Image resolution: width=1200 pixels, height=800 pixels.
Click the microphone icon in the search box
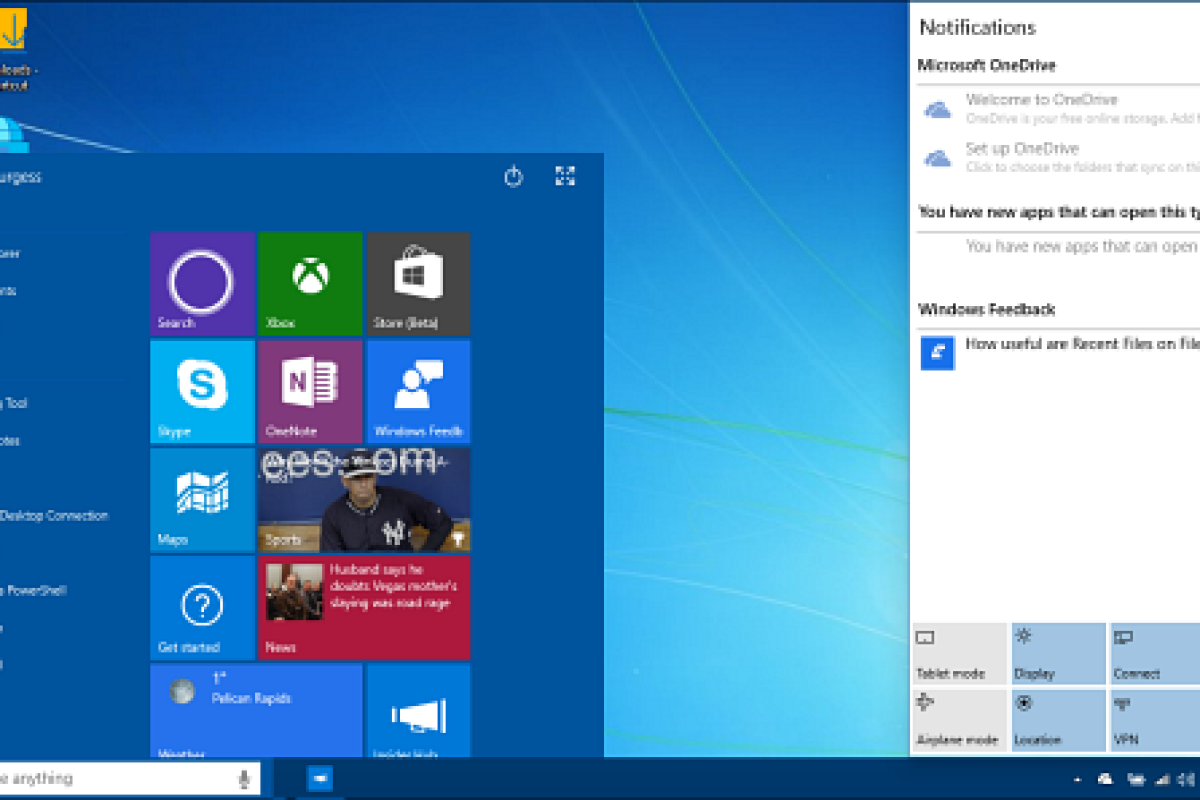[x=243, y=778]
